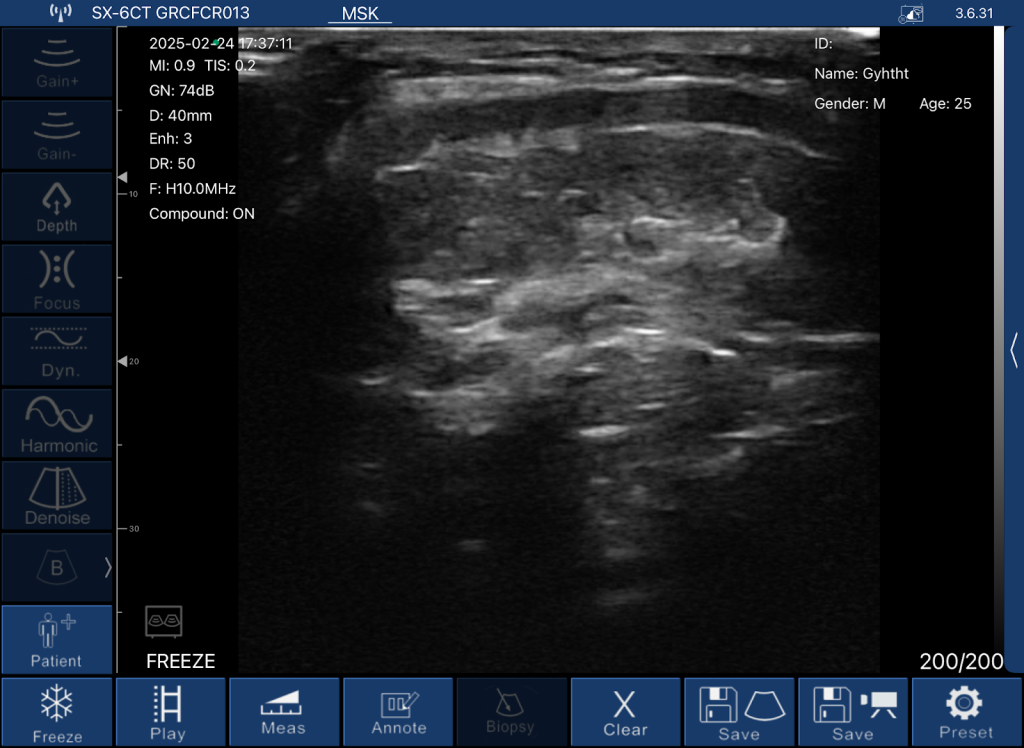Tap the probe connection status icon

tap(911, 14)
